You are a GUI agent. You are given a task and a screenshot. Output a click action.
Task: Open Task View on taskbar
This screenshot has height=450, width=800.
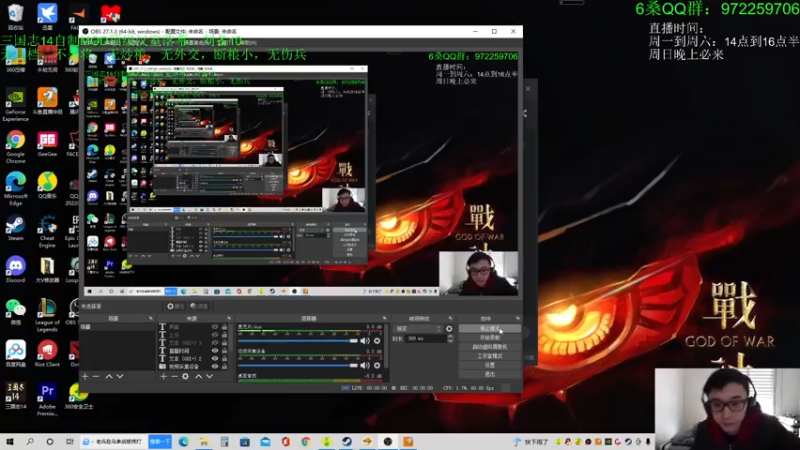point(69,441)
